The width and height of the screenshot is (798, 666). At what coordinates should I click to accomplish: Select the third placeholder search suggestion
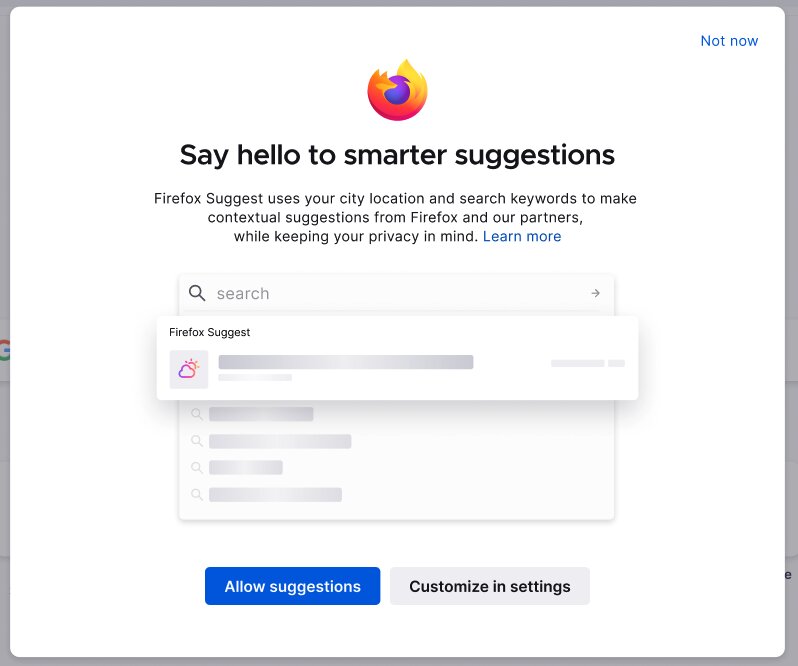coord(246,468)
